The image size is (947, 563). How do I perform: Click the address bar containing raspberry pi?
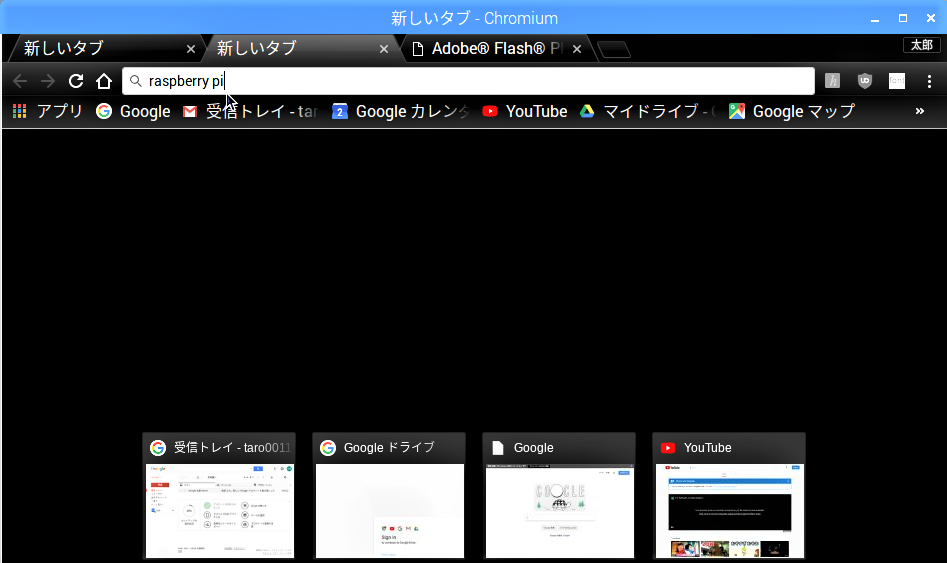(x=468, y=81)
